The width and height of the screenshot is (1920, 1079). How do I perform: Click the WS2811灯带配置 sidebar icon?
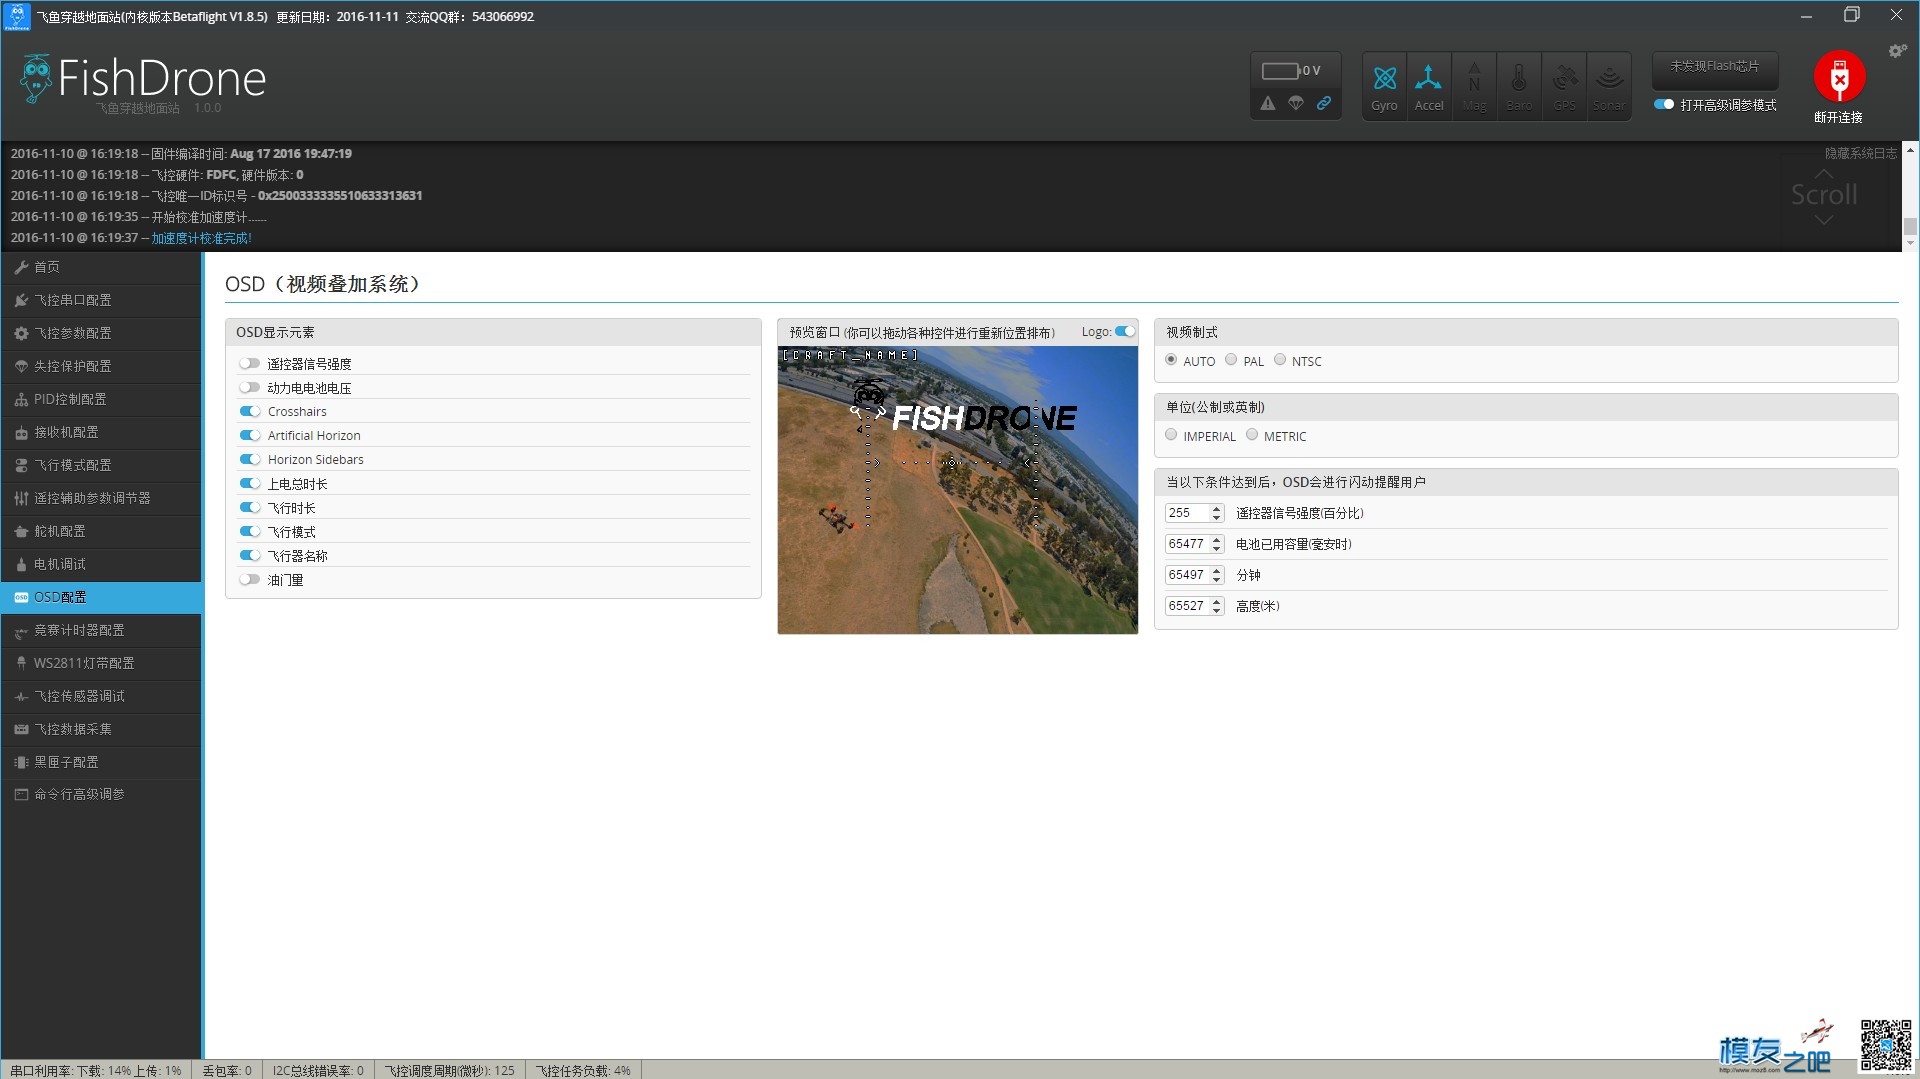[x=21, y=663]
